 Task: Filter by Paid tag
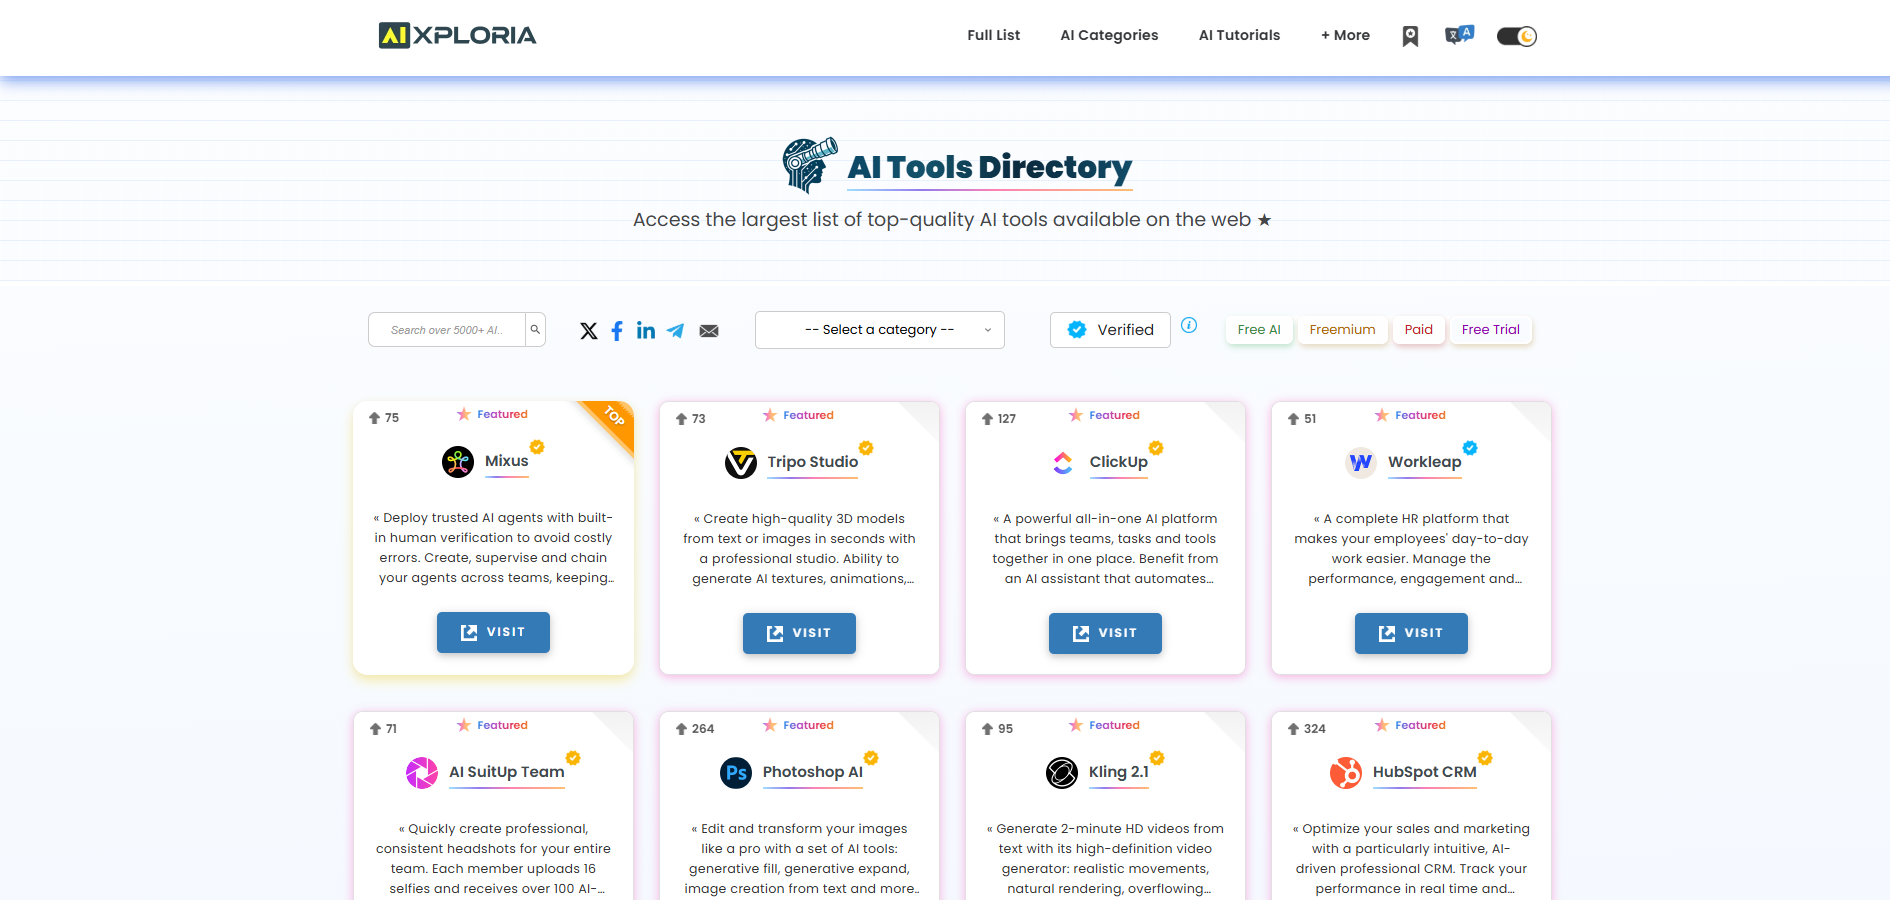tap(1418, 329)
